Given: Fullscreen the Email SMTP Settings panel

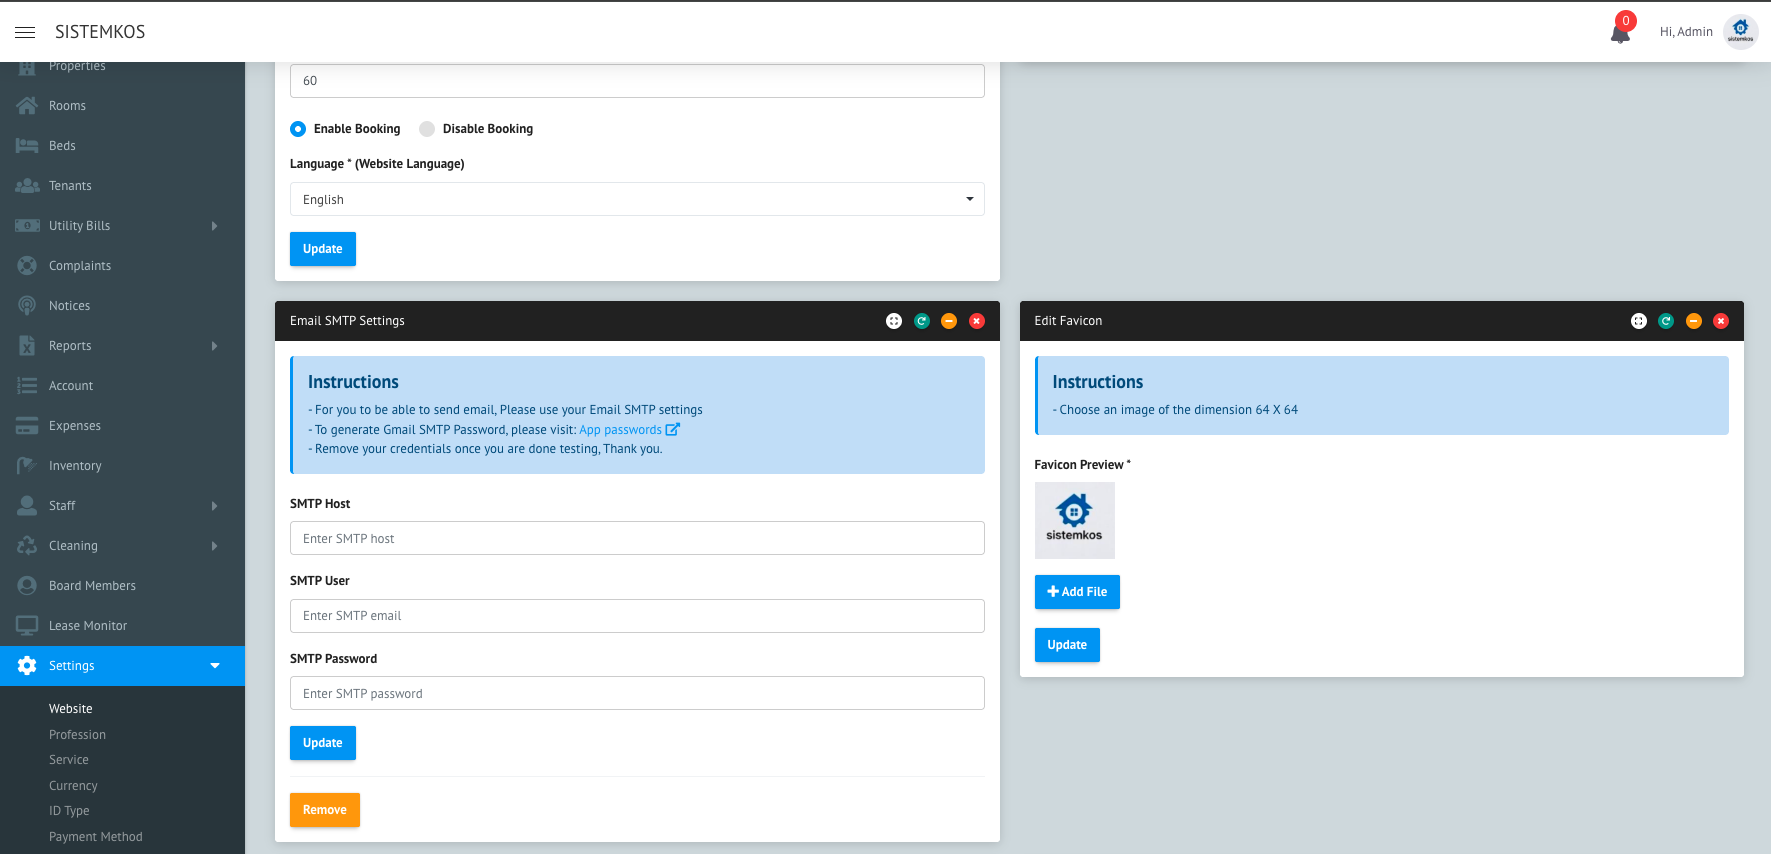Looking at the screenshot, I should pyautogui.click(x=894, y=321).
